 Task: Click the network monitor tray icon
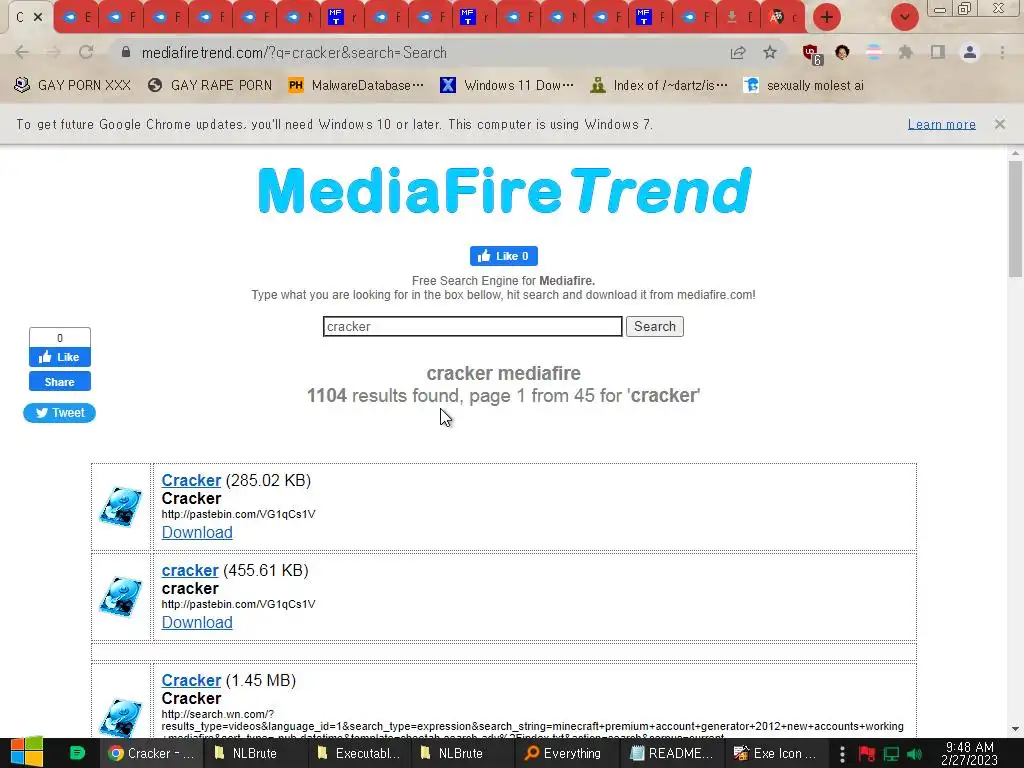891,754
